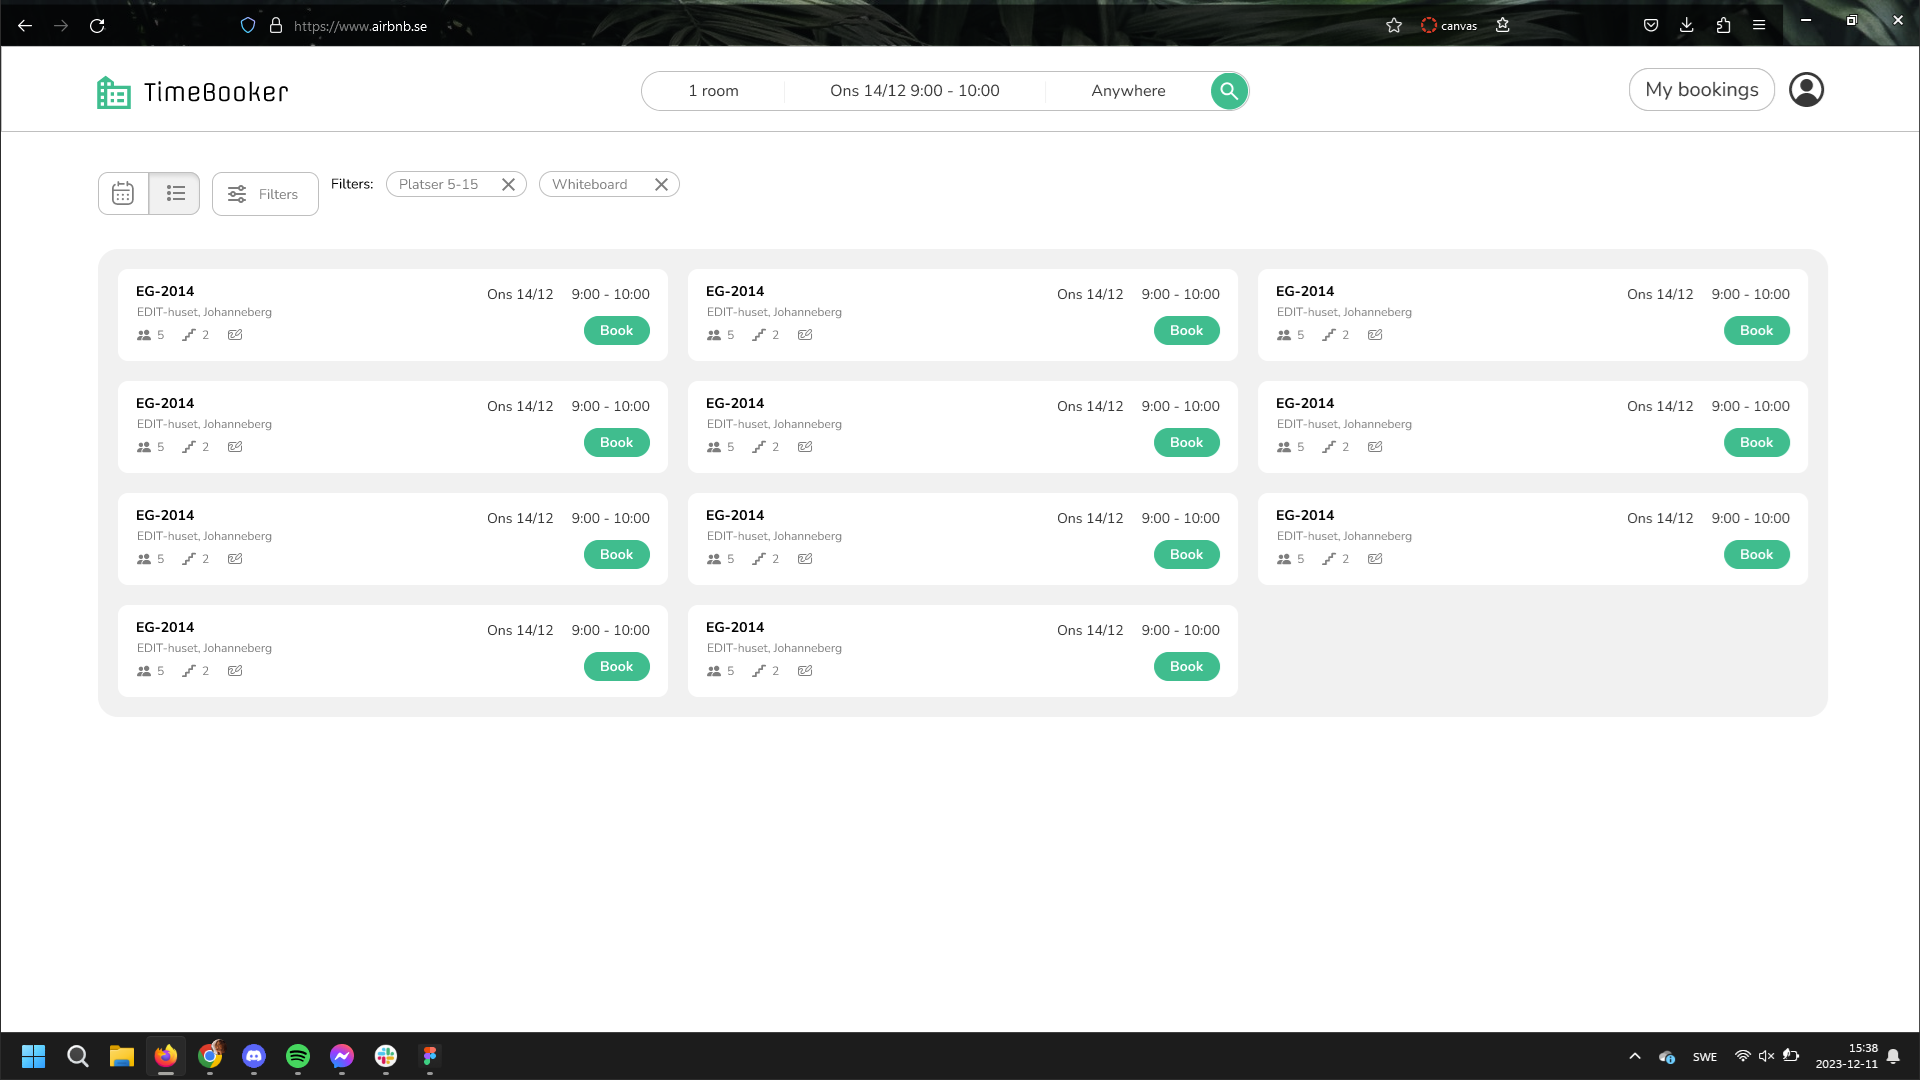Switch to list view
Screen dimensions: 1920x1080
[x=175, y=194]
